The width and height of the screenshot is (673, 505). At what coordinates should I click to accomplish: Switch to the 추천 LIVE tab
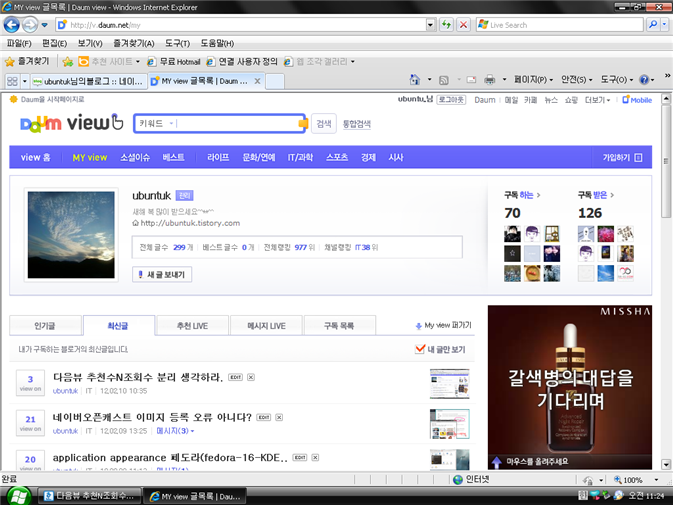pyautogui.click(x=192, y=326)
